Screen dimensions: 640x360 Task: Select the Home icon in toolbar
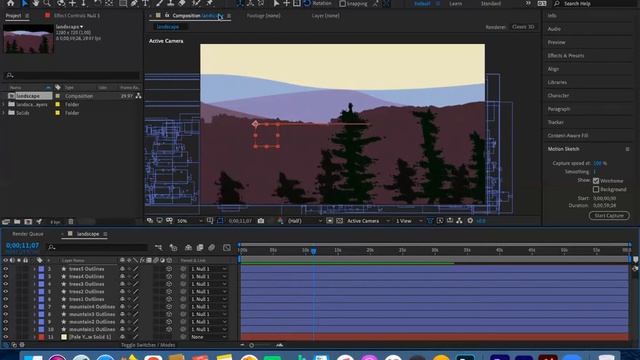pos(11,3)
